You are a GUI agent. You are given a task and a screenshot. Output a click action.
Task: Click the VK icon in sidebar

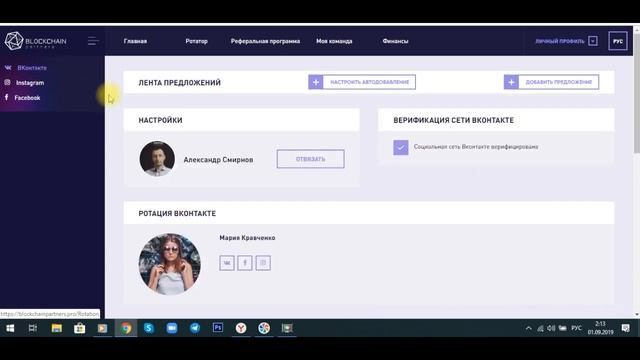[8, 67]
